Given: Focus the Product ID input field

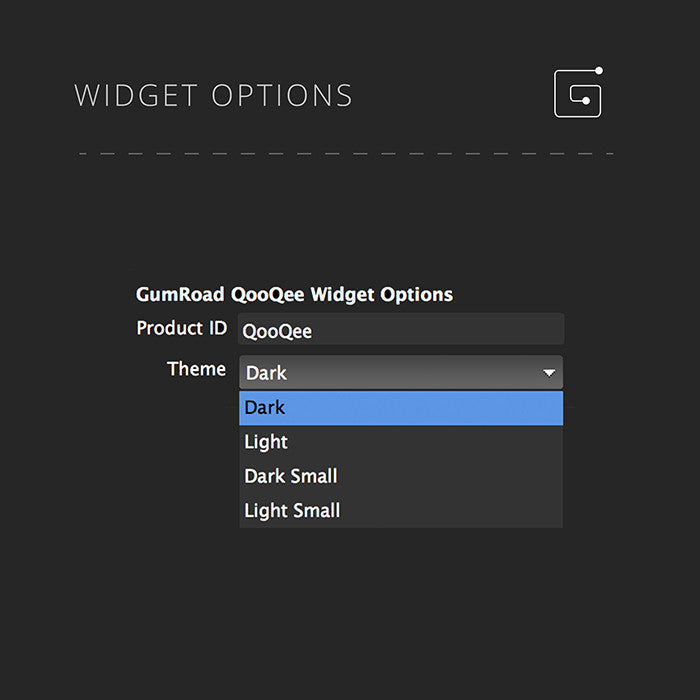Looking at the screenshot, I should pyautogui.click(x=401, y=329).
